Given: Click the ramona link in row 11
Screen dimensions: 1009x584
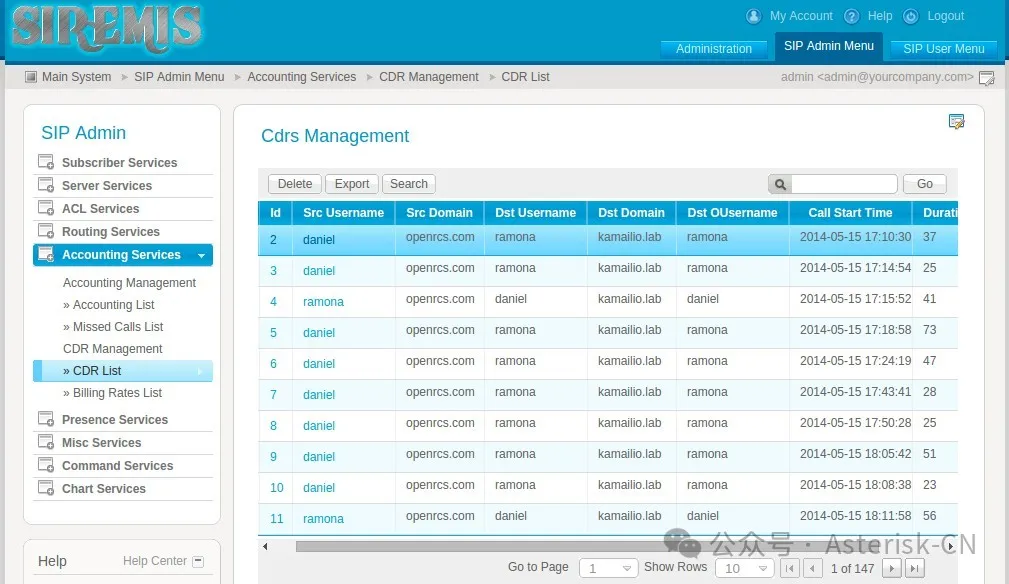Looking at the screenshot, I should 323,519.
